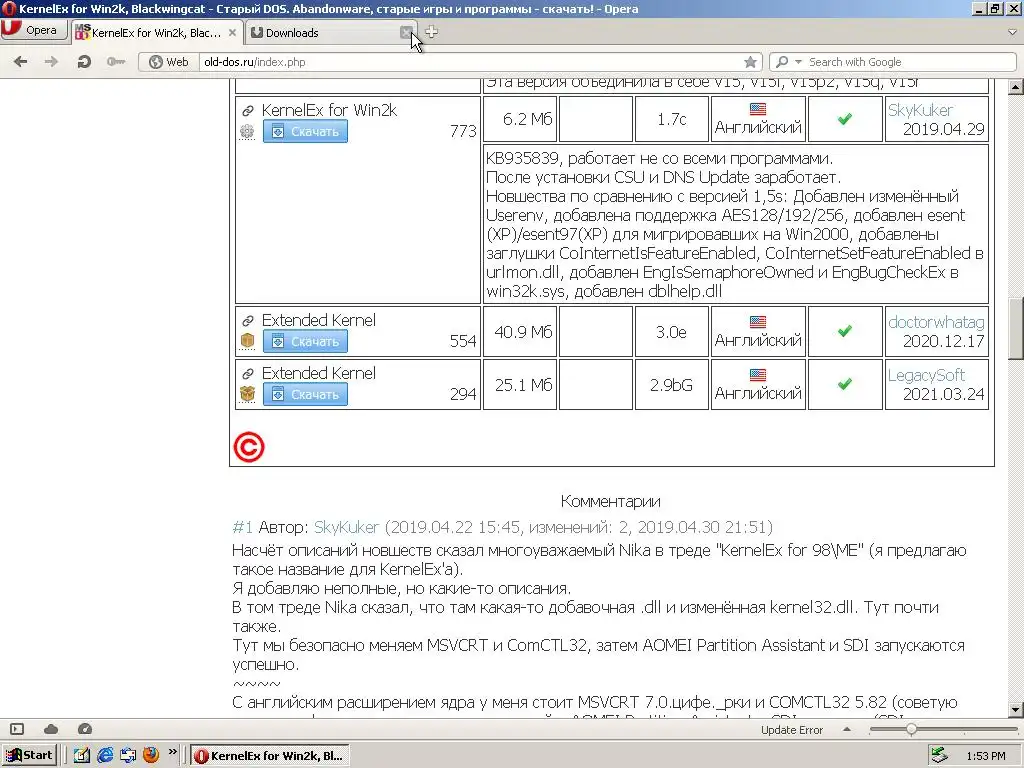Adjust the page zoom slider handle
Viewport: 1024px width, 768px height.
(910, 729)
